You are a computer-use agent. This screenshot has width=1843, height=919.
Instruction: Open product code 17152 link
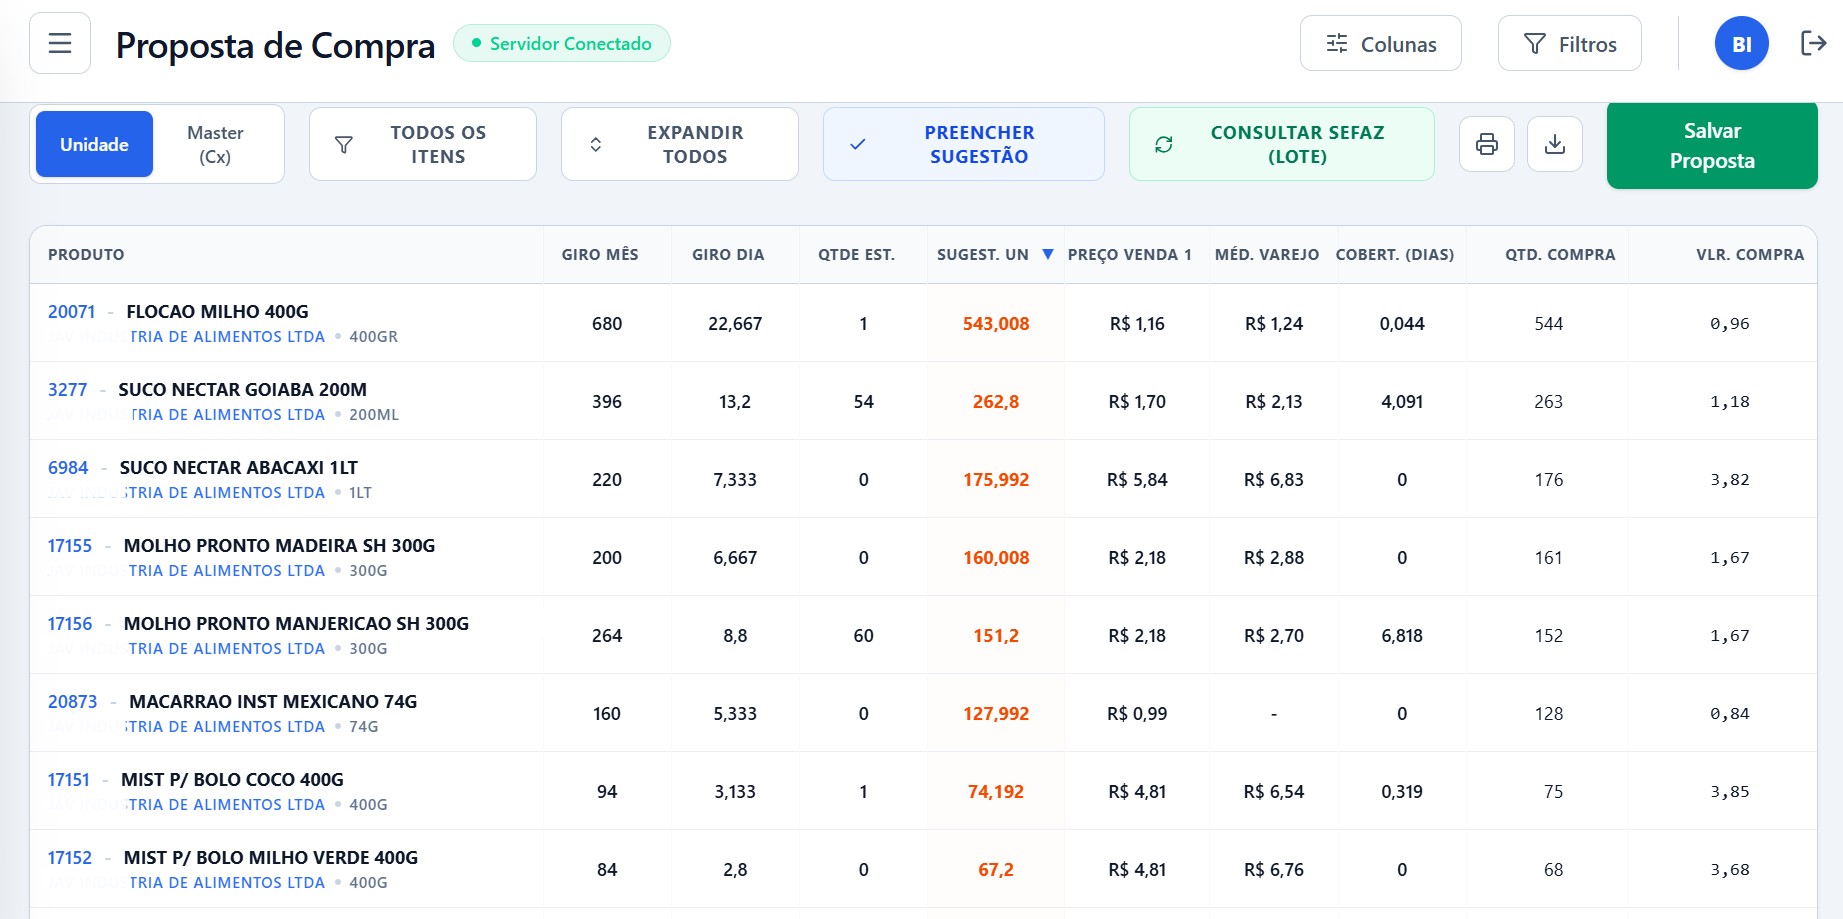pyautogui.click(x=70, y=858)
